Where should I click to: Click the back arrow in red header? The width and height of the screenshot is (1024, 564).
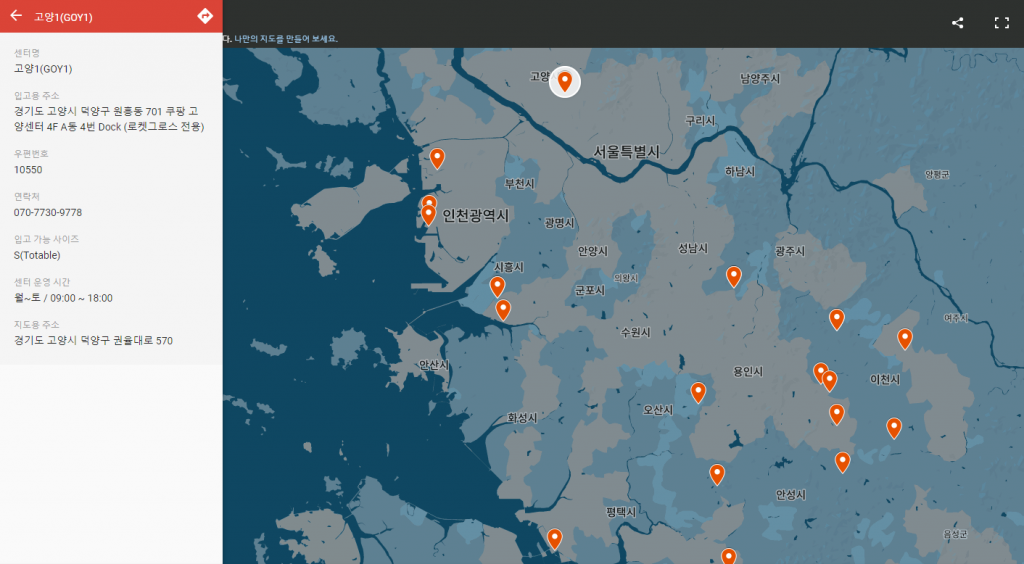(16, 16)
